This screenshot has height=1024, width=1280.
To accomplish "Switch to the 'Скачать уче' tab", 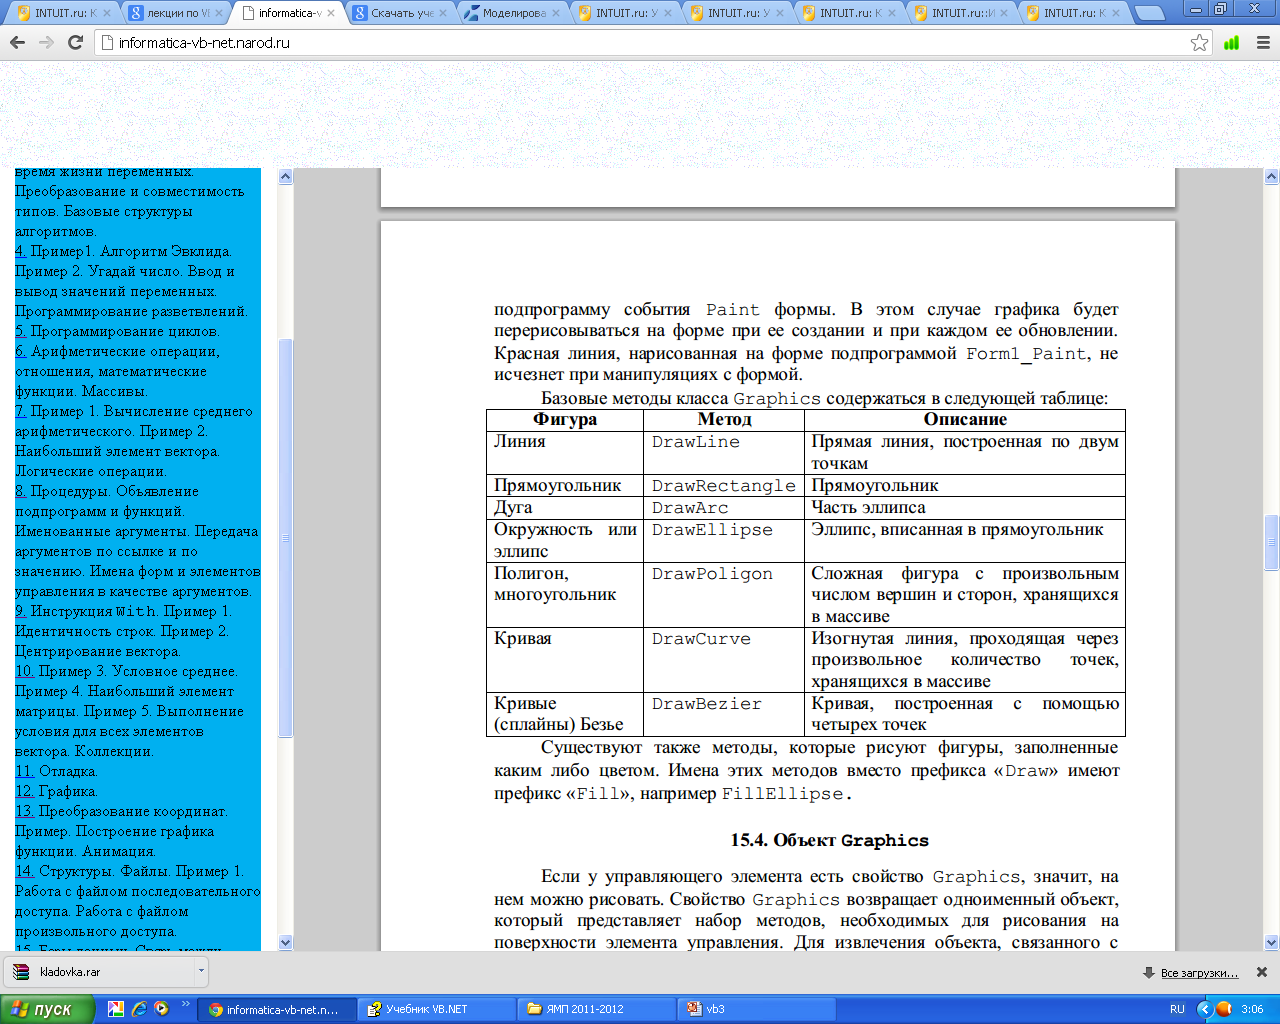I will pyautogui.click(x=400, y=13).
